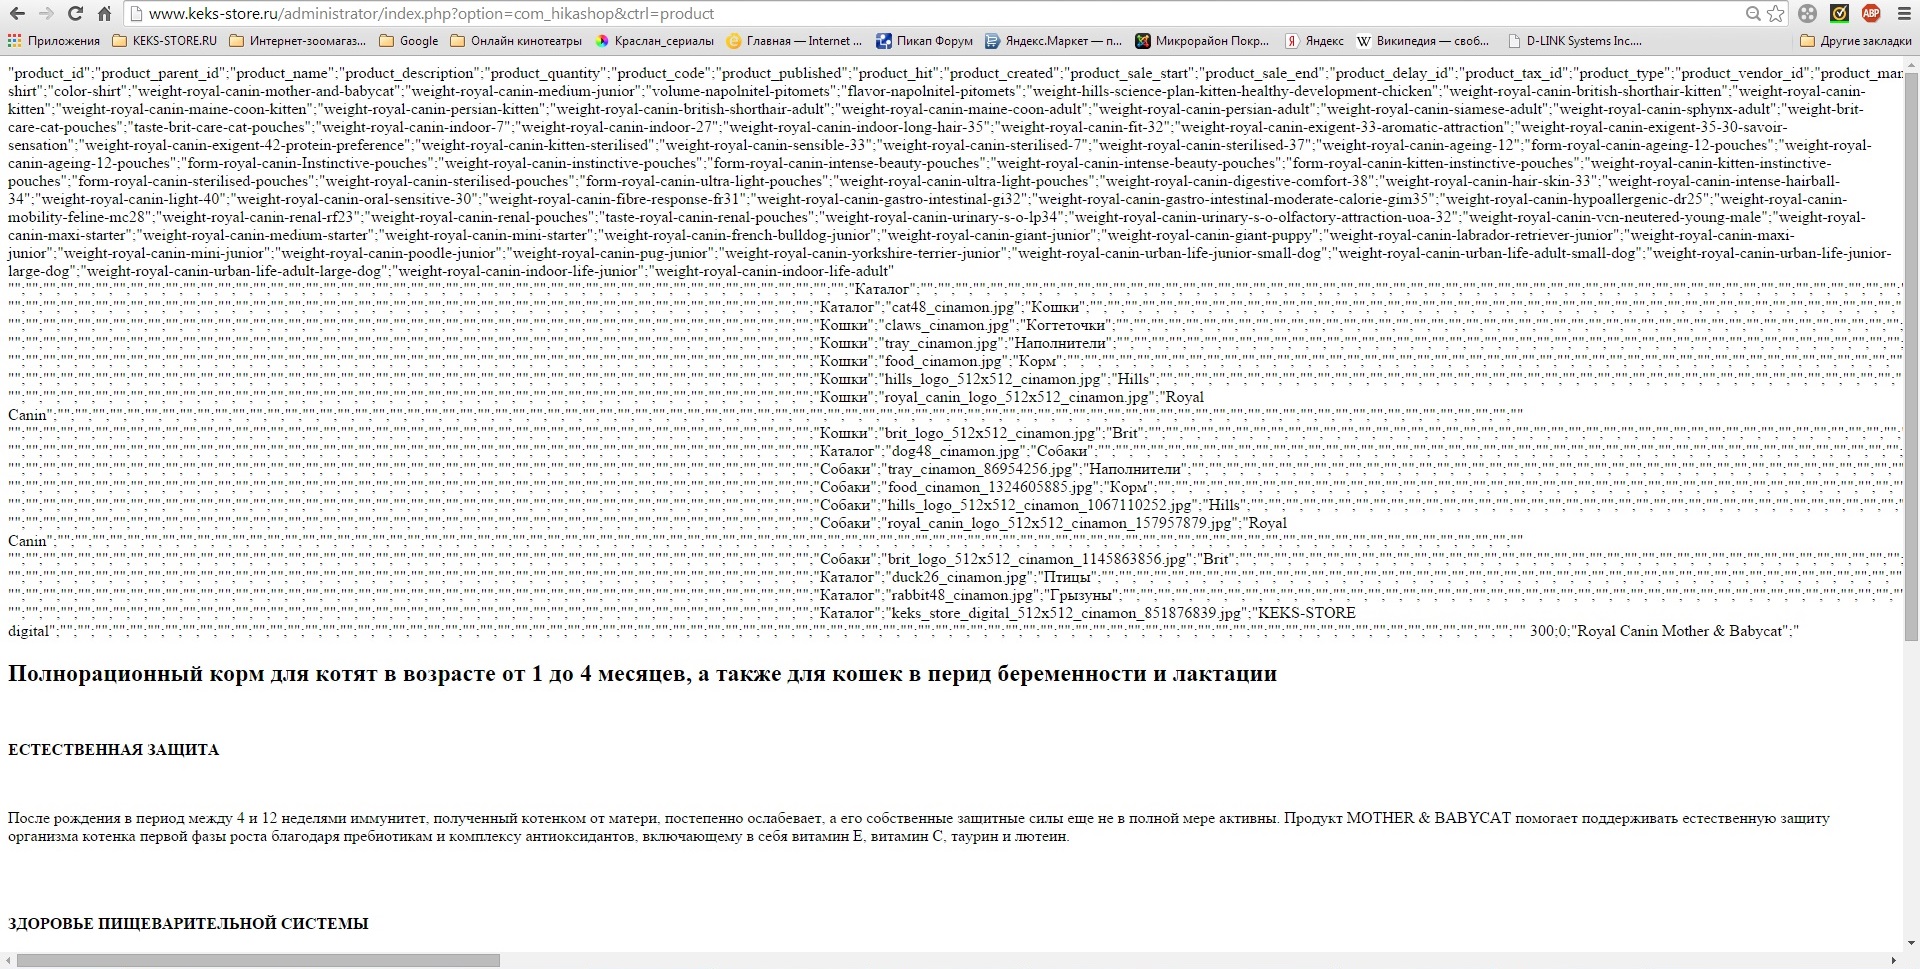The height and width of the screenshot is (969, 1920).
Task: Click the paragraph beginning После рождения
Action: coord(919,827)
